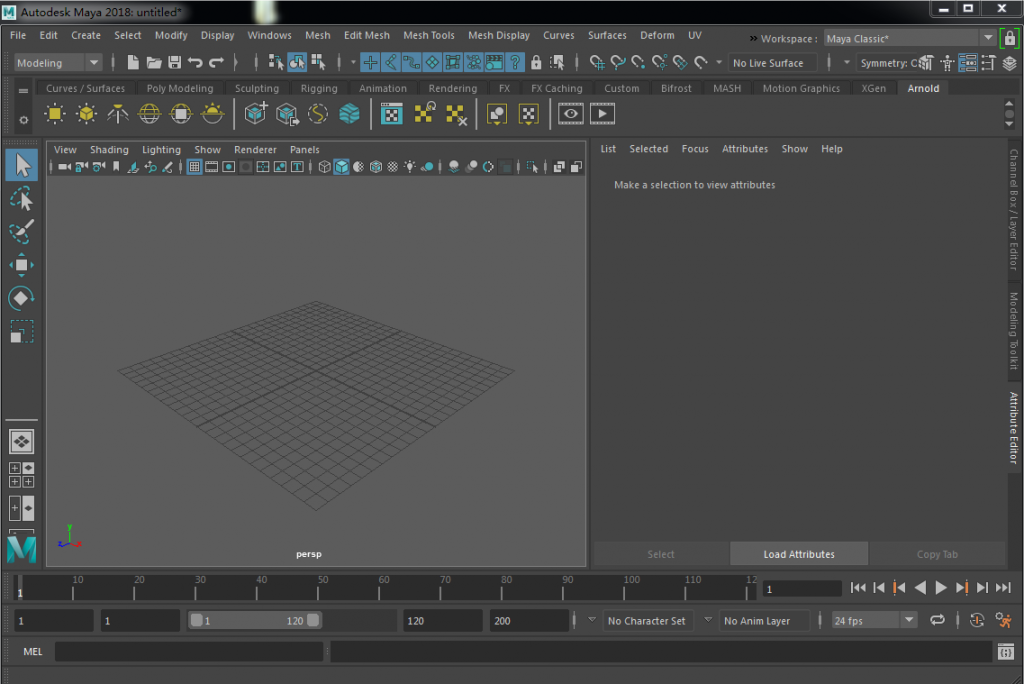Open the Maya Classic workspace dropdown
This screenshot has width=1024, height=684.
[x=988, y=39]
